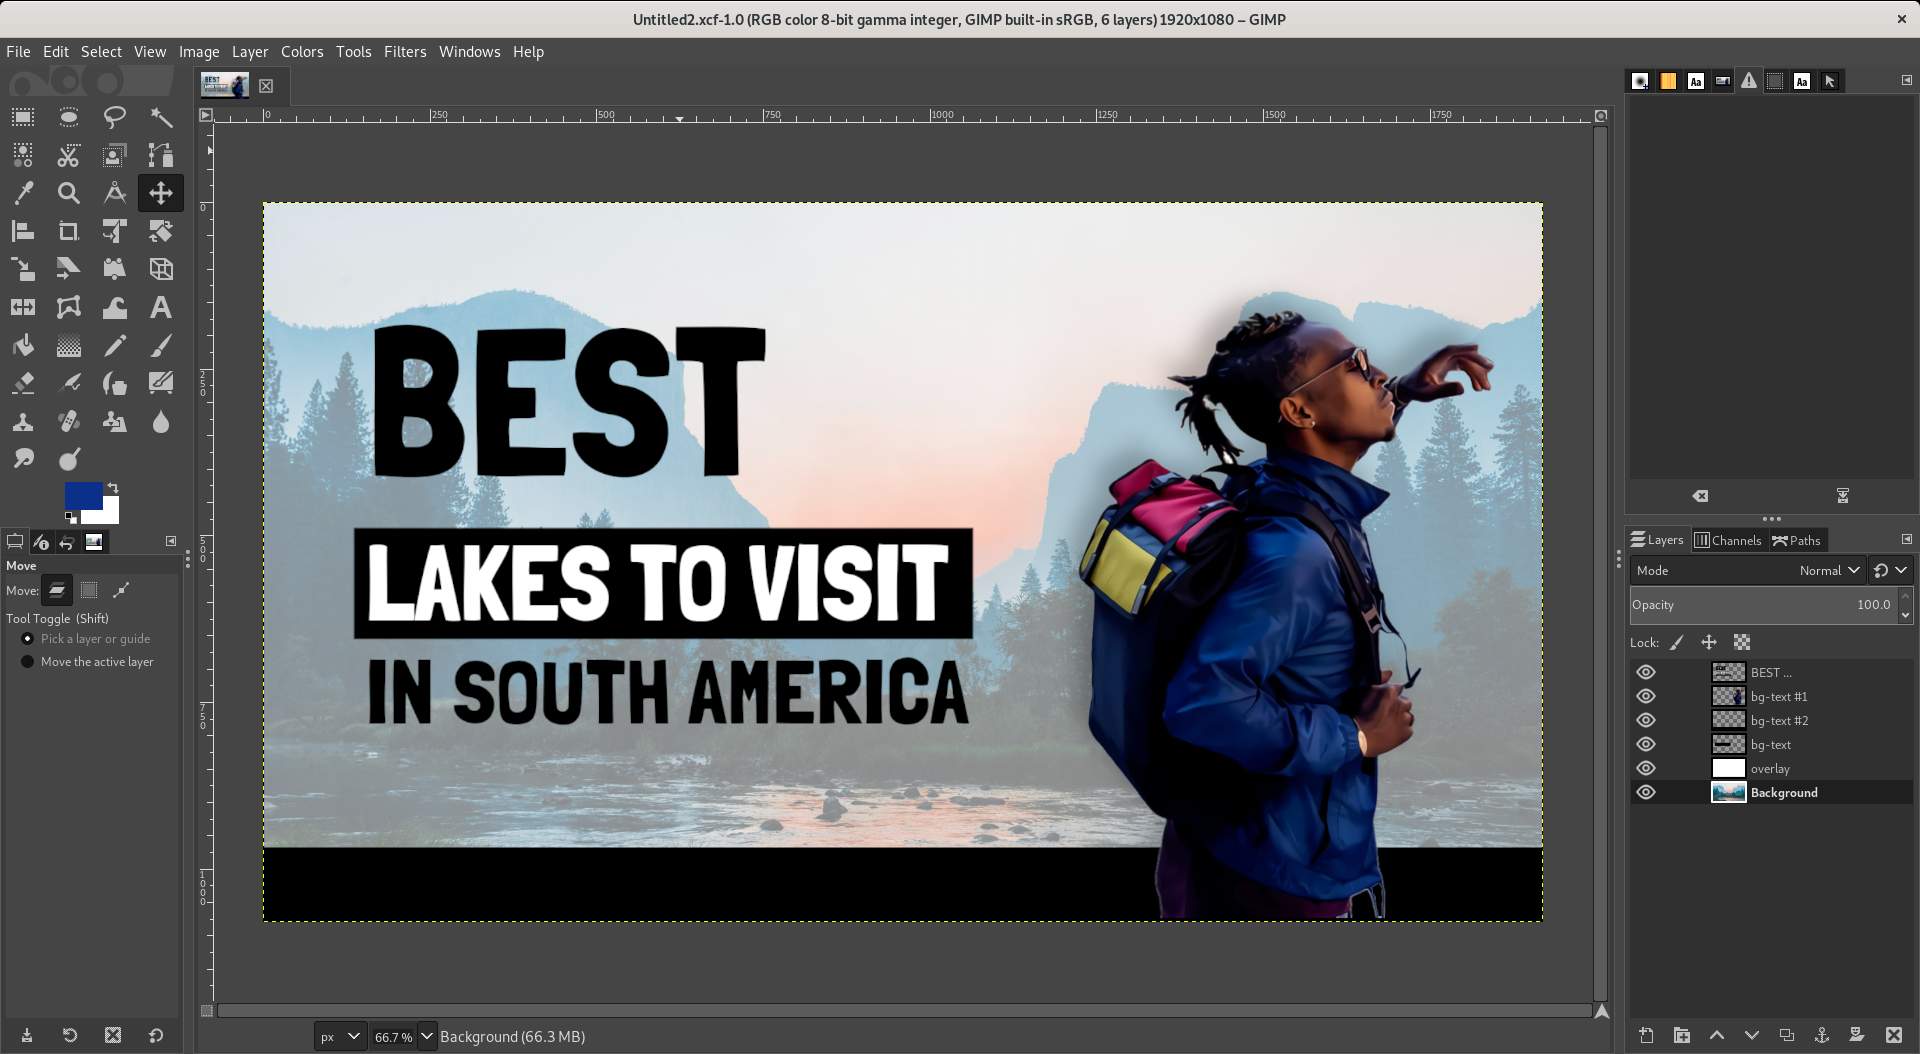
Task: Toggle visibility of bg-text layer
Action: 1646,744
